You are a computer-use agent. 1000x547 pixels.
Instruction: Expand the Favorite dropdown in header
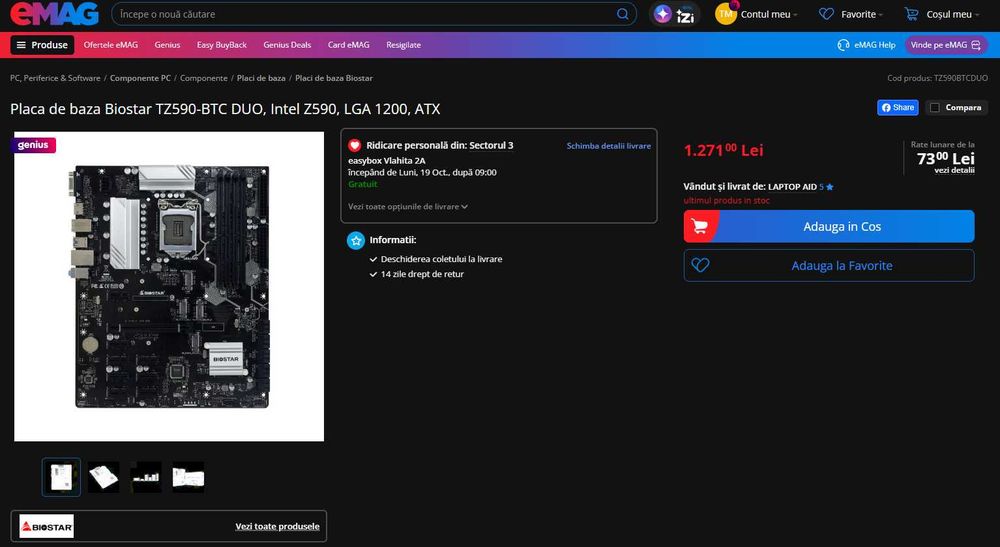862,14
